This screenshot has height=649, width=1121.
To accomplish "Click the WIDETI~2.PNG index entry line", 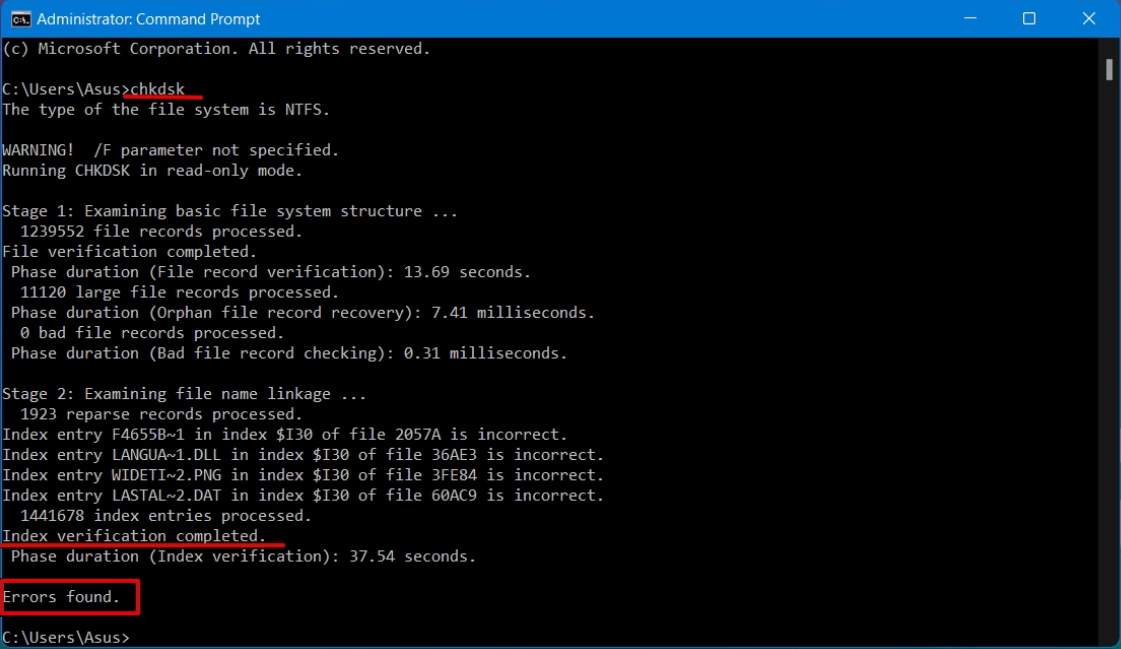I will [303, 475].
